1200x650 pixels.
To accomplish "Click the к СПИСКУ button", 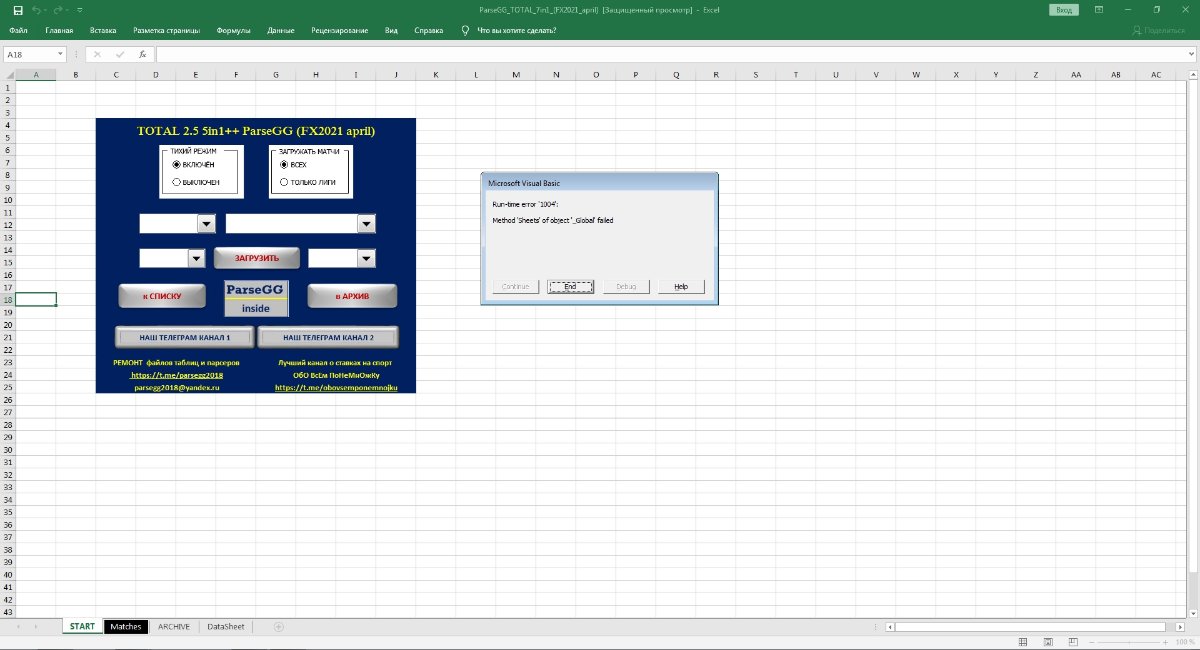I will point(162,296).
